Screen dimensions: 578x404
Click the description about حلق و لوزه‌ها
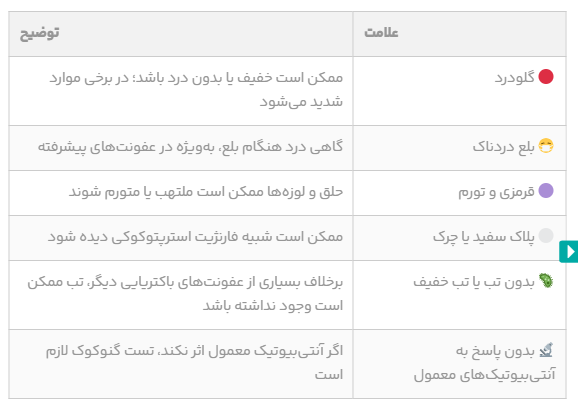[206, 192]
